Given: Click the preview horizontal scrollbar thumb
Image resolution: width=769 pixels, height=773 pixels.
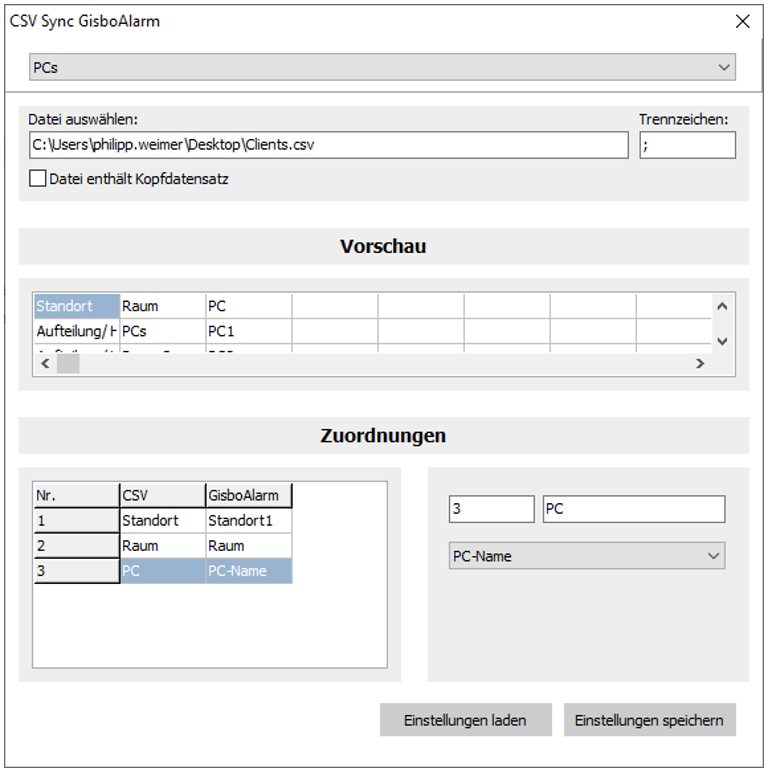Looking at the screenshot, I should pyautogui.click(x=68, y=364).
